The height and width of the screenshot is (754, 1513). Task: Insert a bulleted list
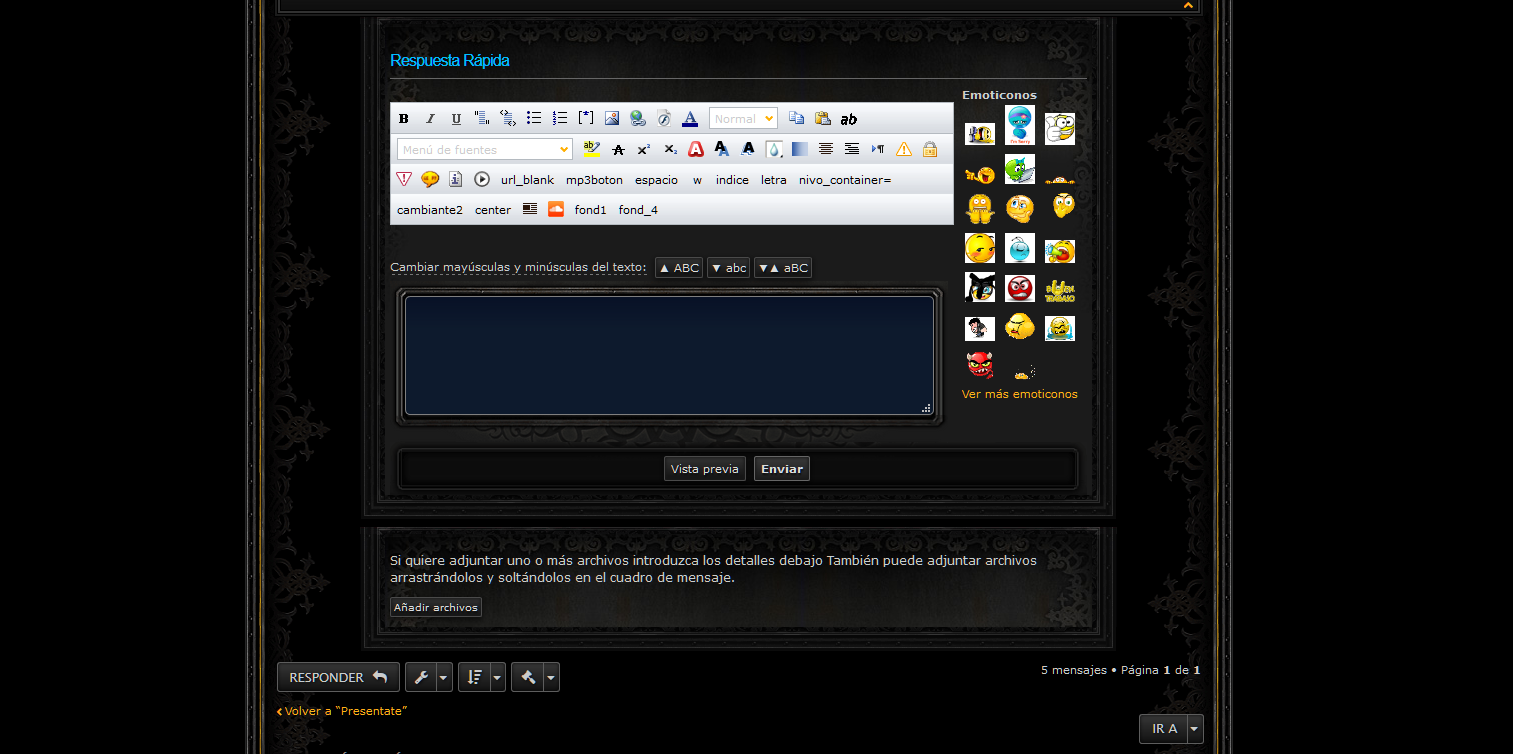click(x=534, y=119)
